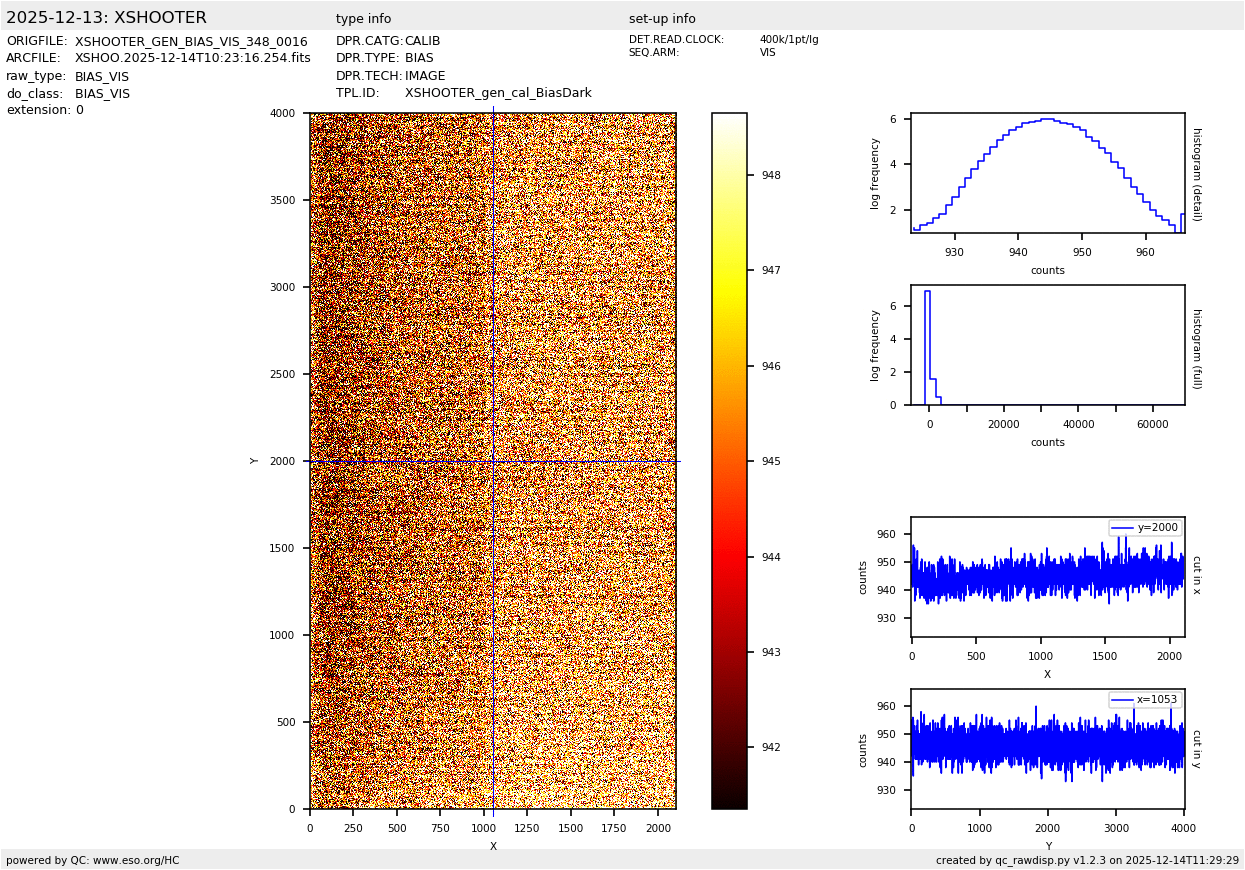
Task: Click the type info heading
Action: [363, 19]
